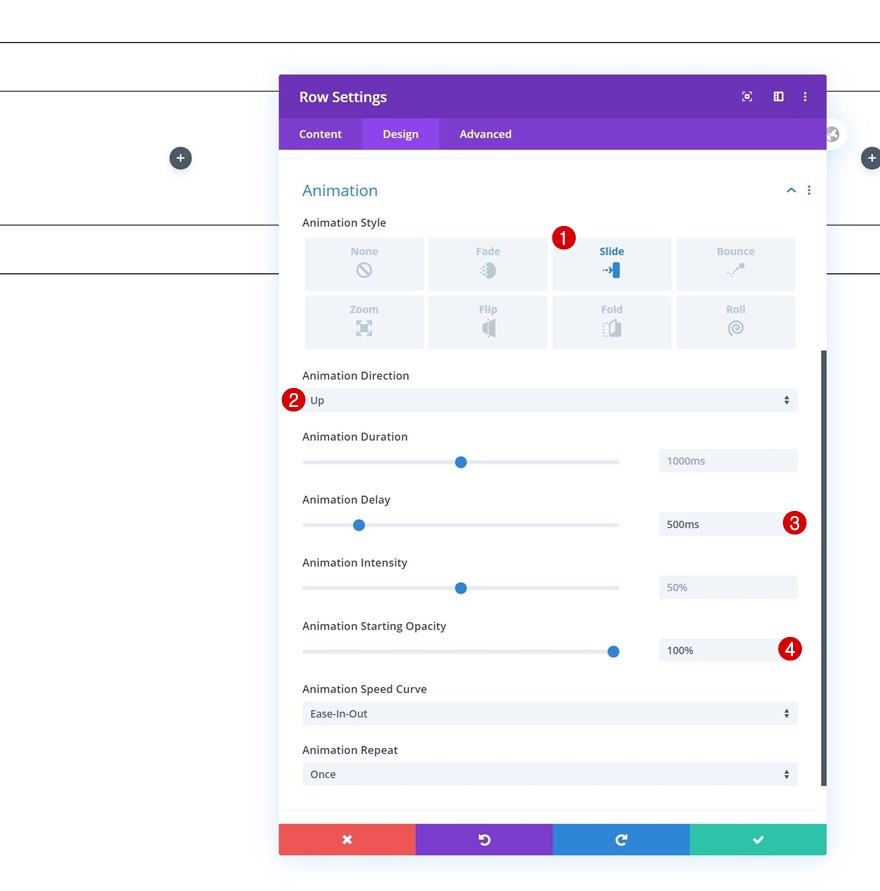Image resolution: width=880 pixels, height=891 pixels.
Task: Select the Slide animation style
Action: pos(612,264)
